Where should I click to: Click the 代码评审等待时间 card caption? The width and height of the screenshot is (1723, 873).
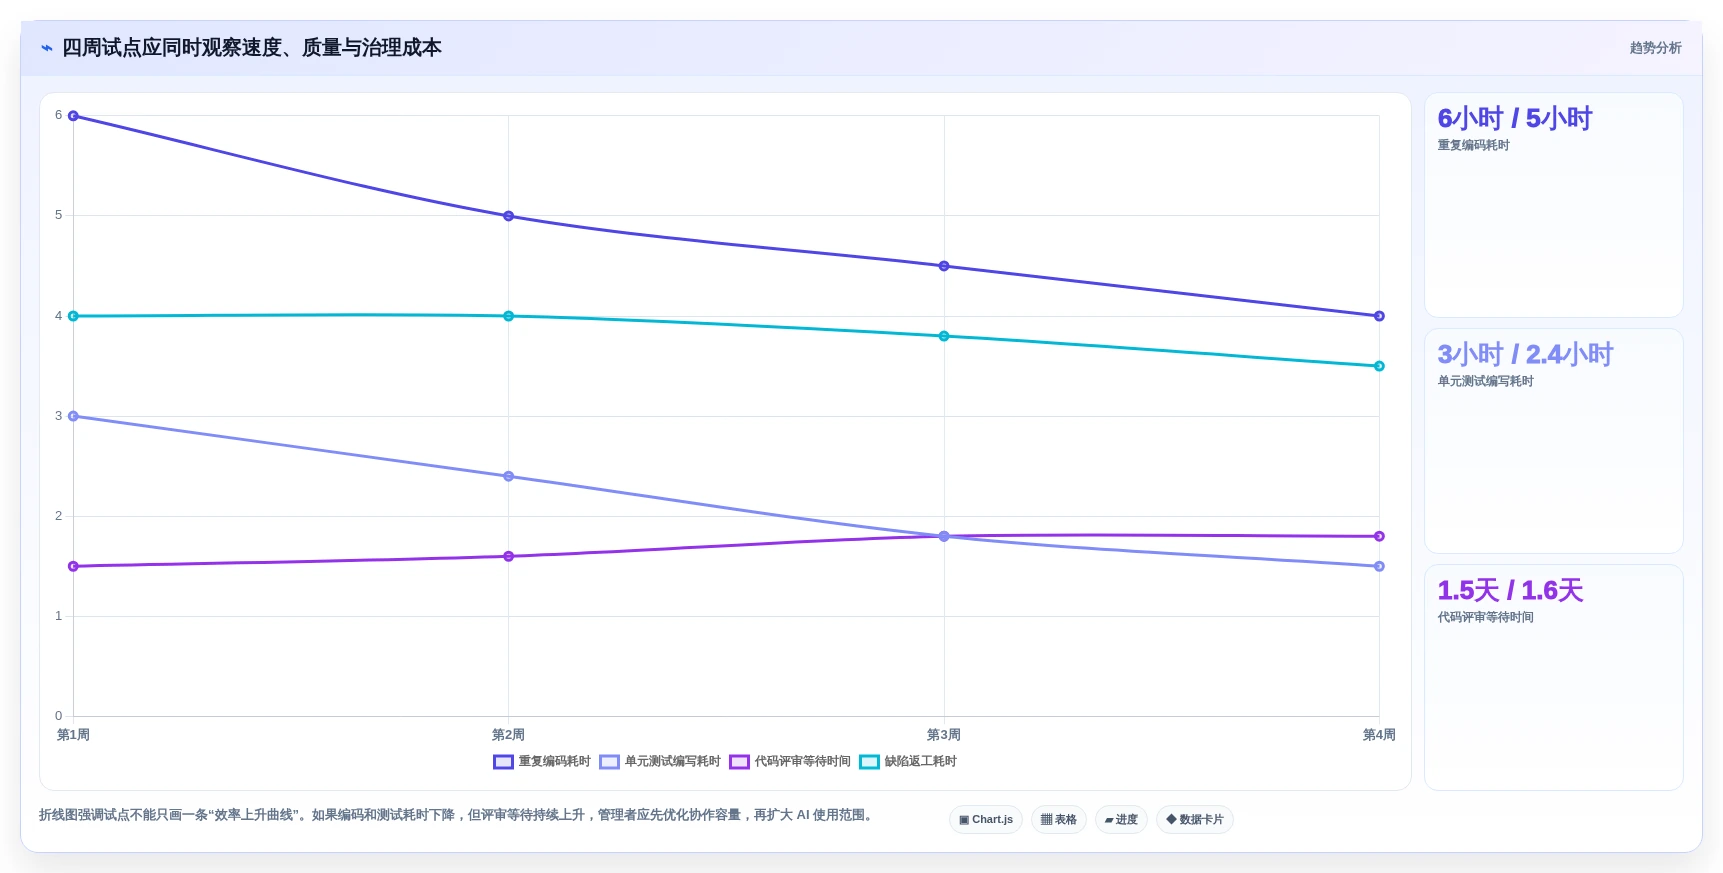coord(1485,618)
